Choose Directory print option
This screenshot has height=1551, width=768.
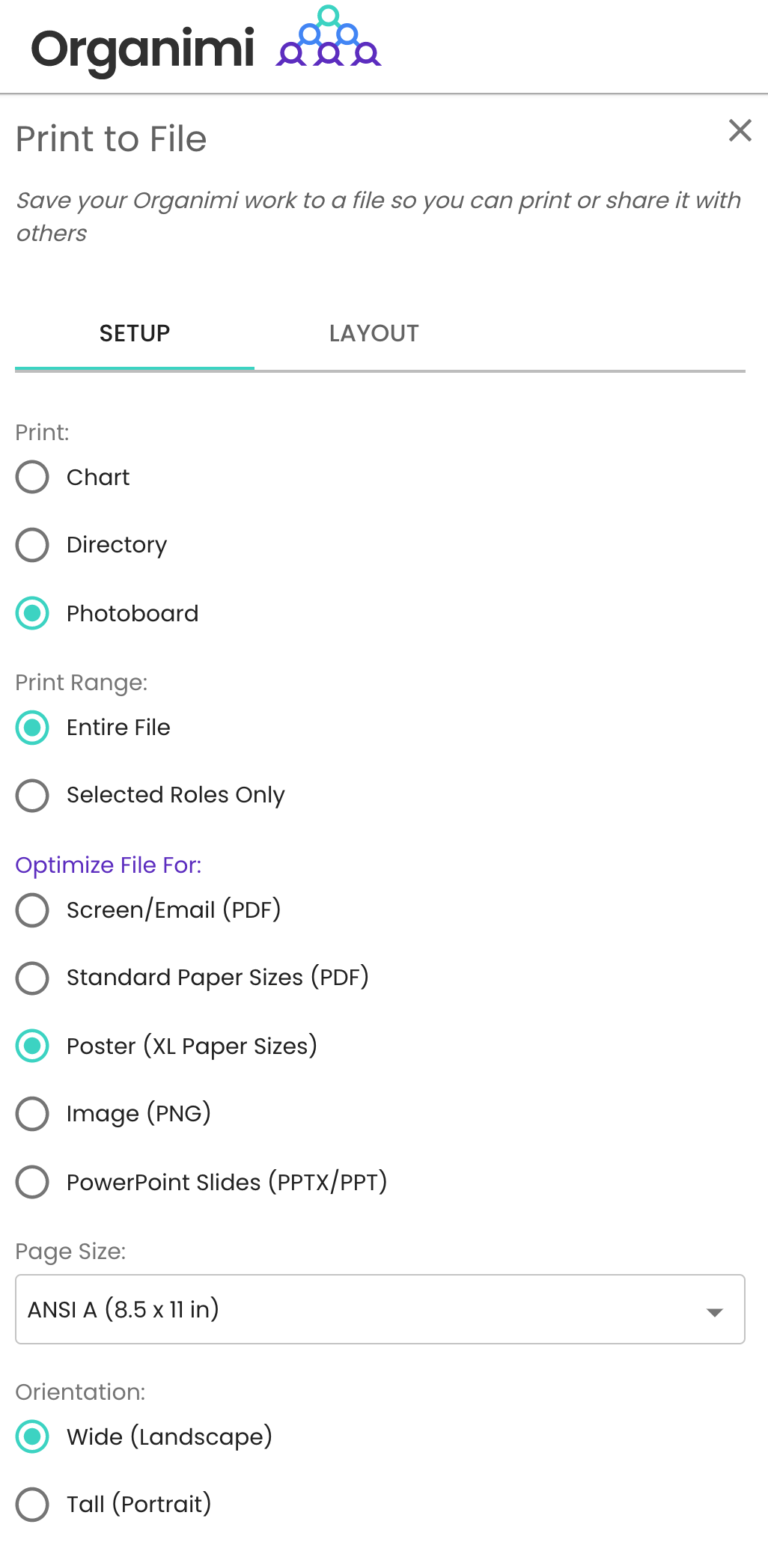pyautogui.click(x=32, y=545)
